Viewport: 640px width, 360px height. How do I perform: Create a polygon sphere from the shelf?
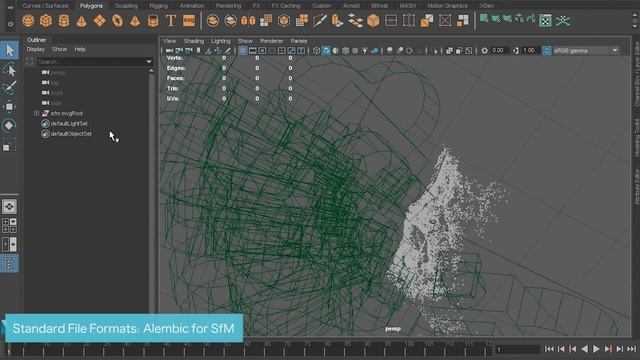[x=28, y=20]
